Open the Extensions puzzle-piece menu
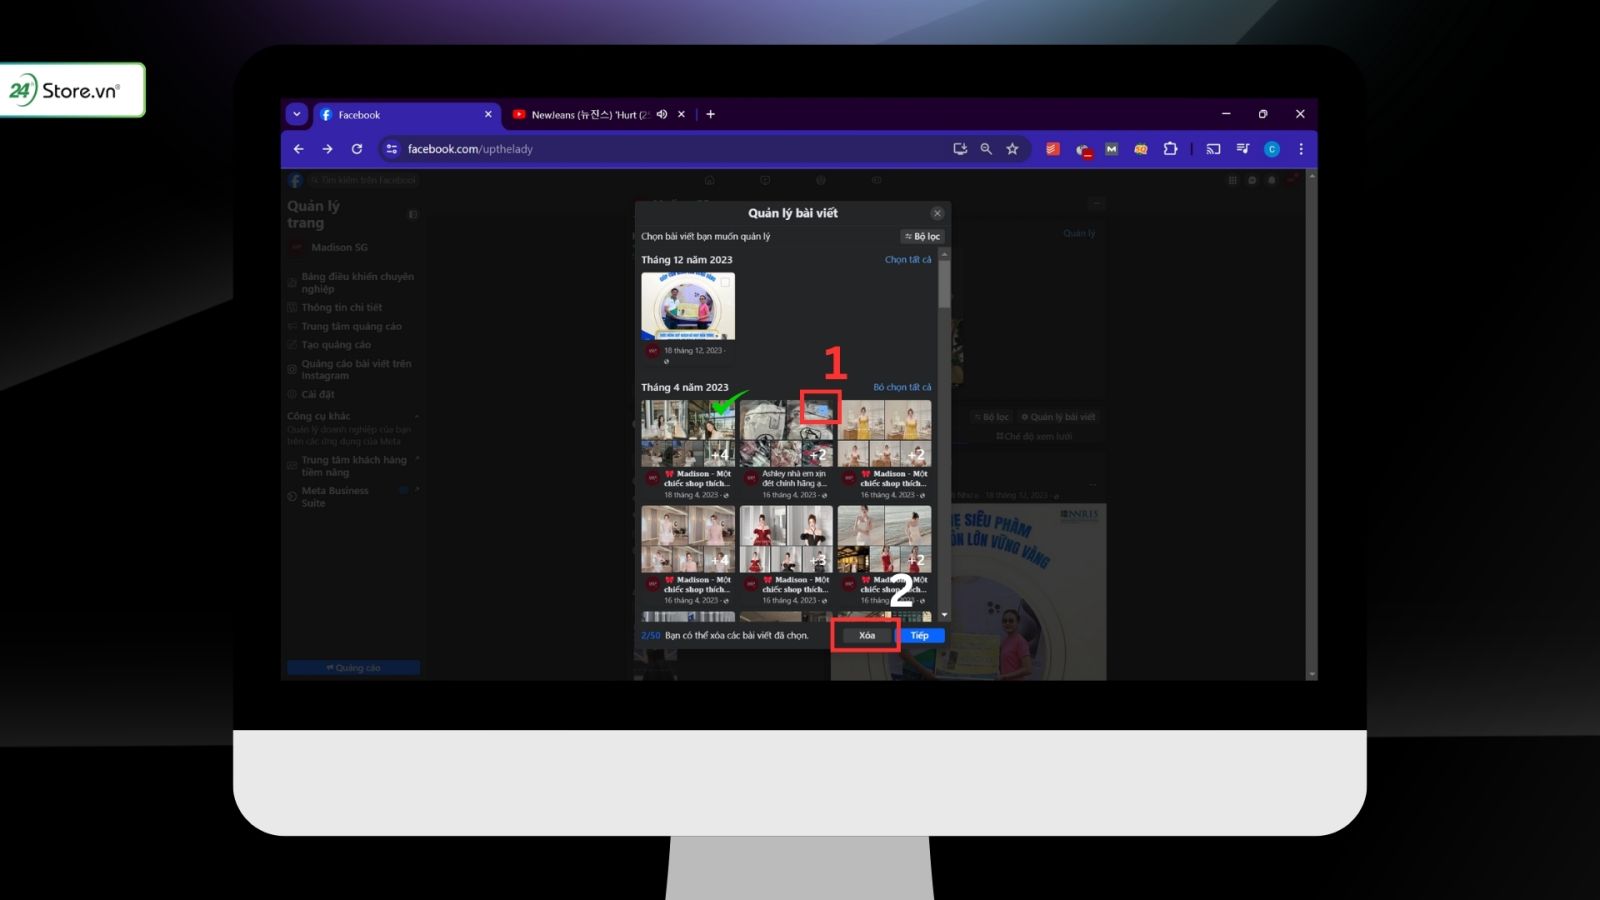1600x900 pixels. pyautogui.click(x=1170, y=149)
